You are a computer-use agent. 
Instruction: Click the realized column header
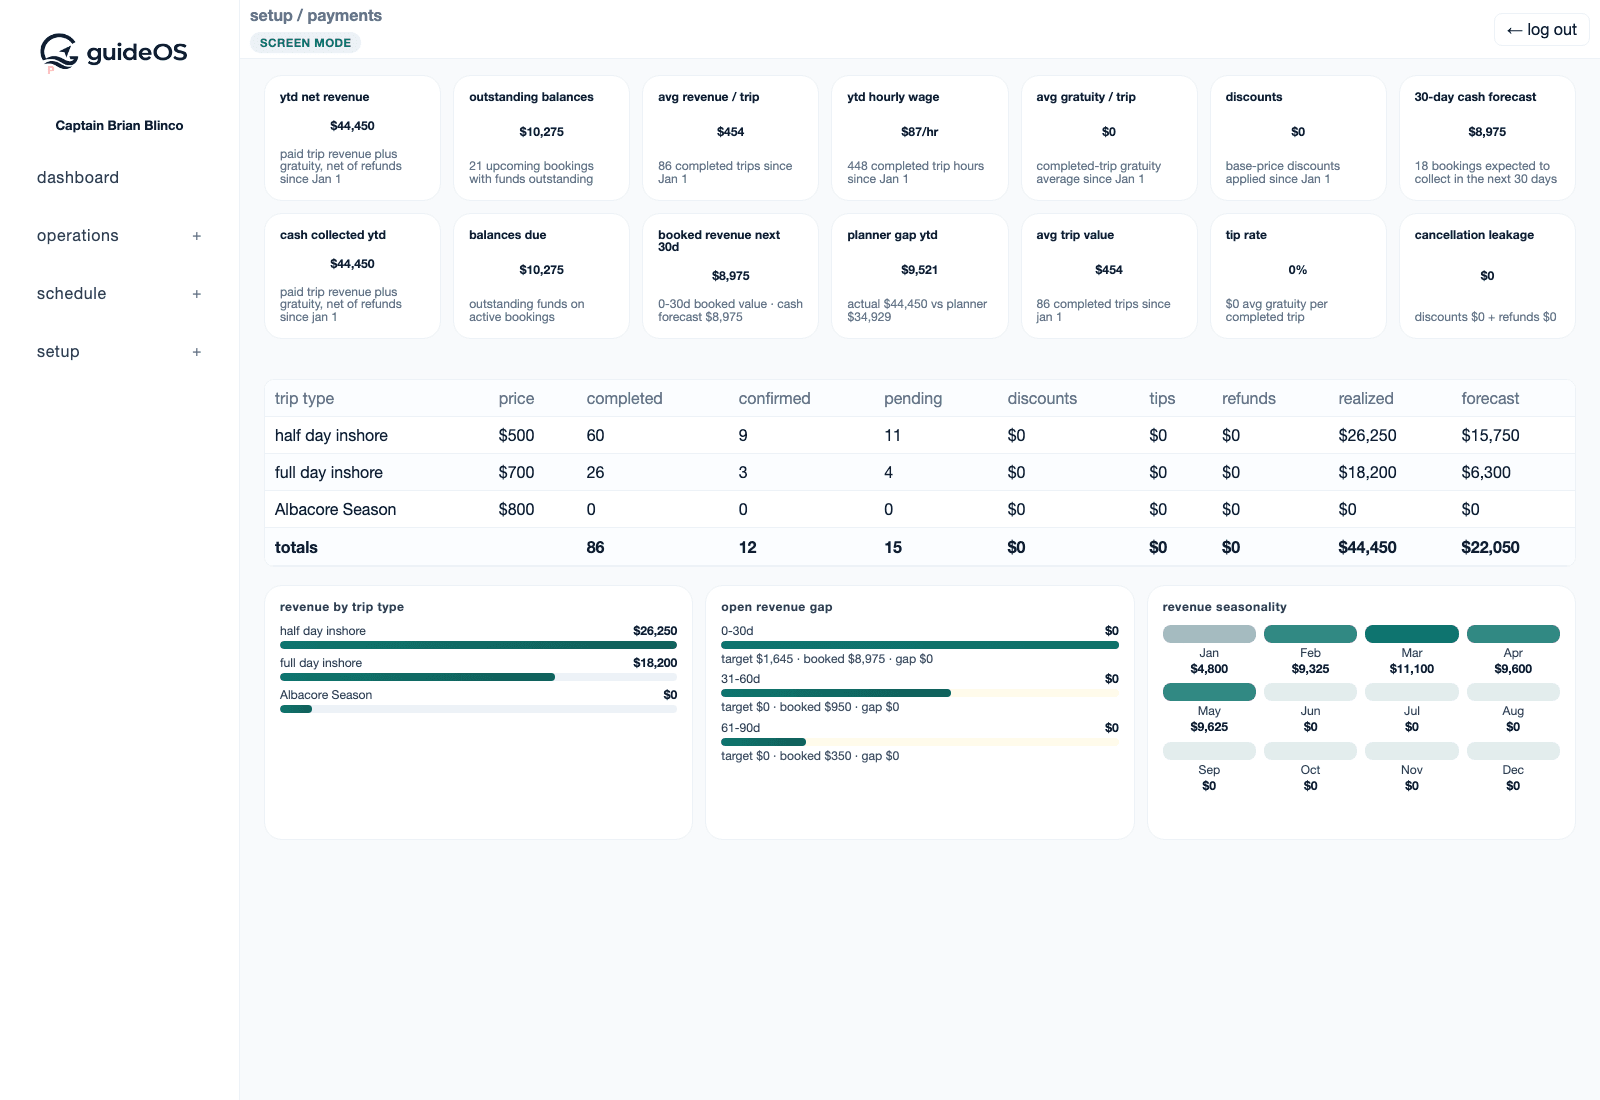(1366, 398)
